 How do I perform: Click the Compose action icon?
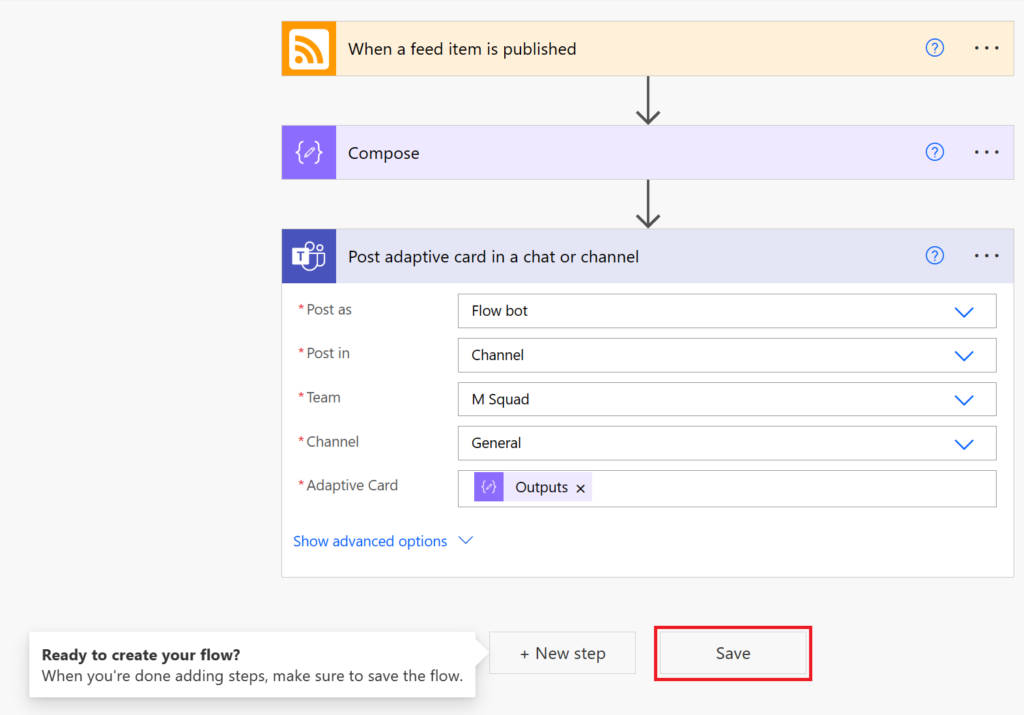pyautogui.click(x=308, y=152)
